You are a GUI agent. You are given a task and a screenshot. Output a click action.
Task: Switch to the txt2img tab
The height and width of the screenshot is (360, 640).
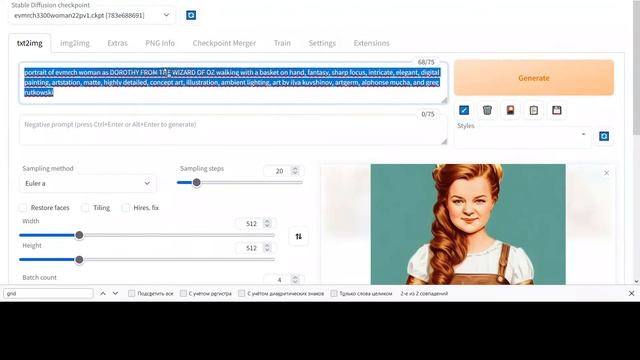point(29,43)
